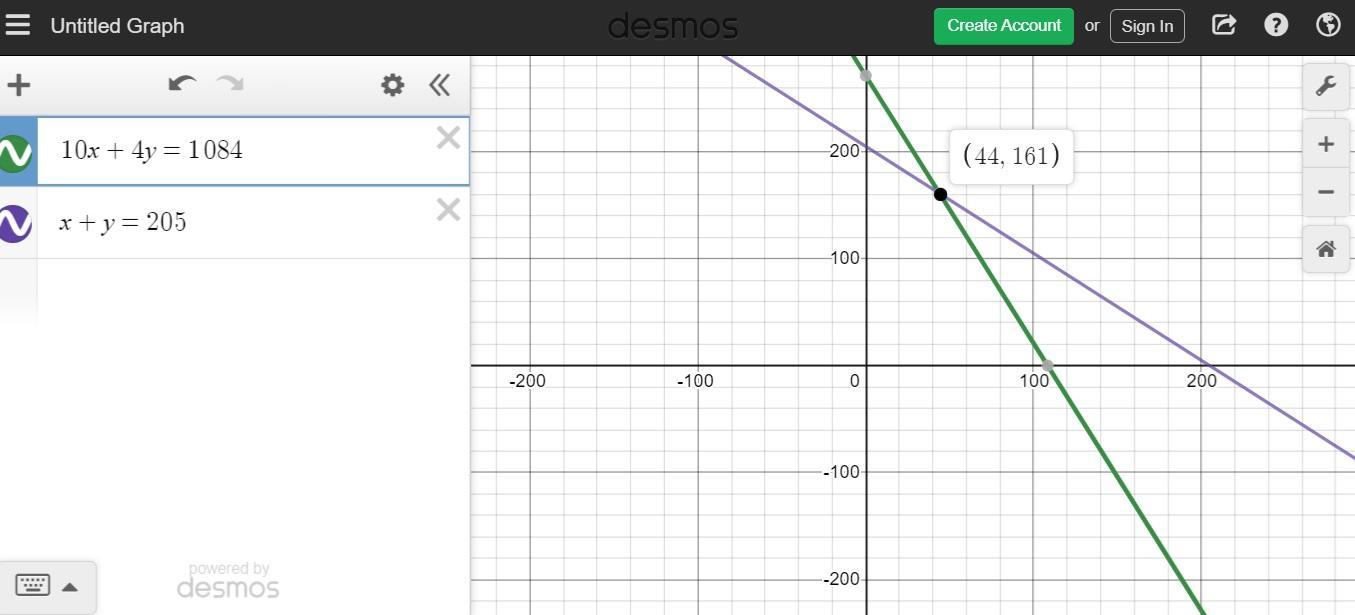Click the Create Account button
1355x615 pixels.
1004,26
